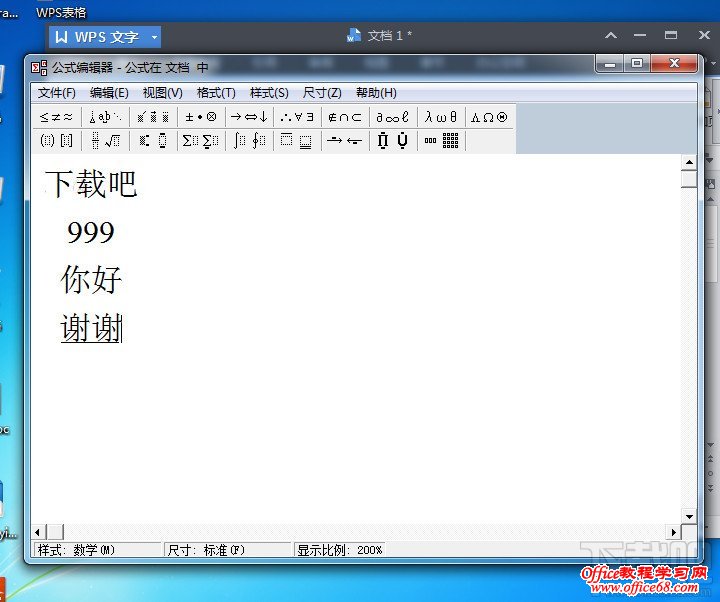
Task: Open the lowercase Greek letters palette (λωθ)
Action: pos(441,117)
